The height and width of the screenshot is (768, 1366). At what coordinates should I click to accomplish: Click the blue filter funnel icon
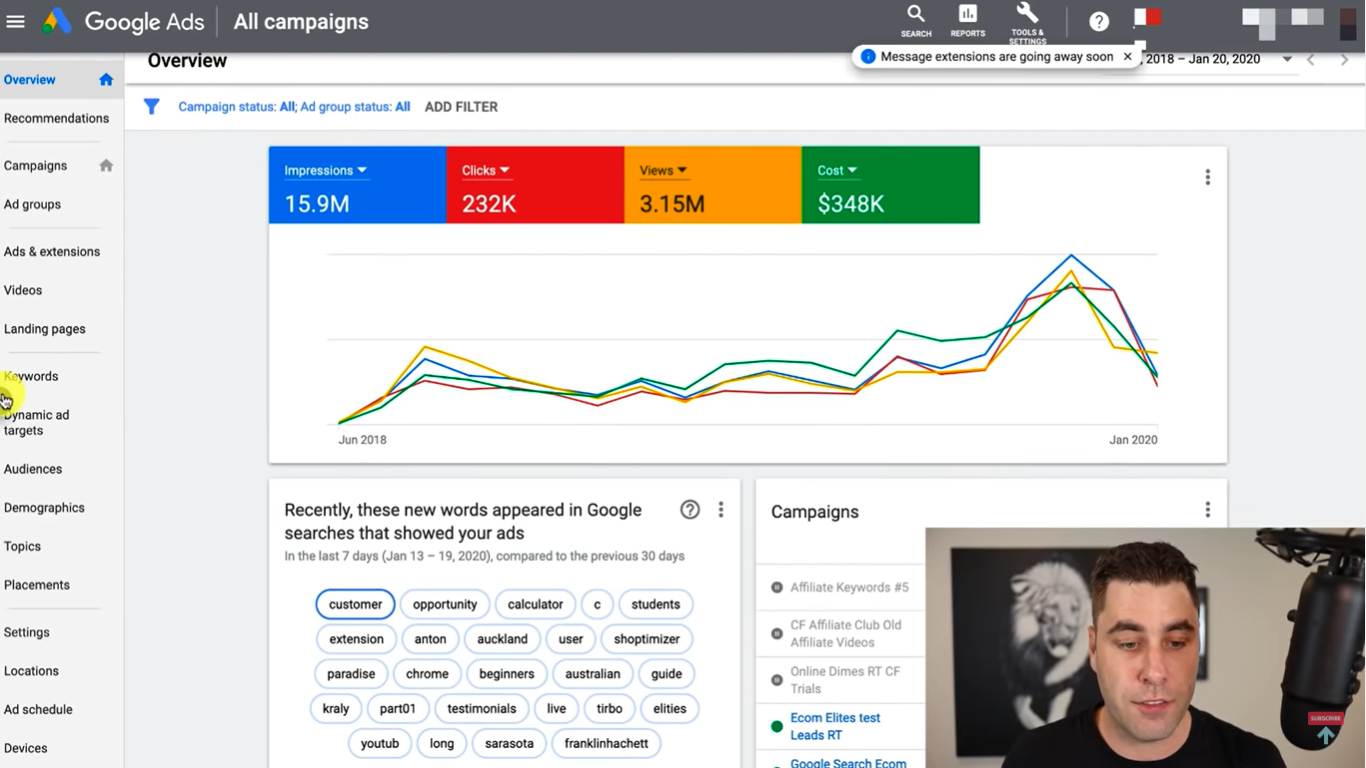(x=151, y=106)
